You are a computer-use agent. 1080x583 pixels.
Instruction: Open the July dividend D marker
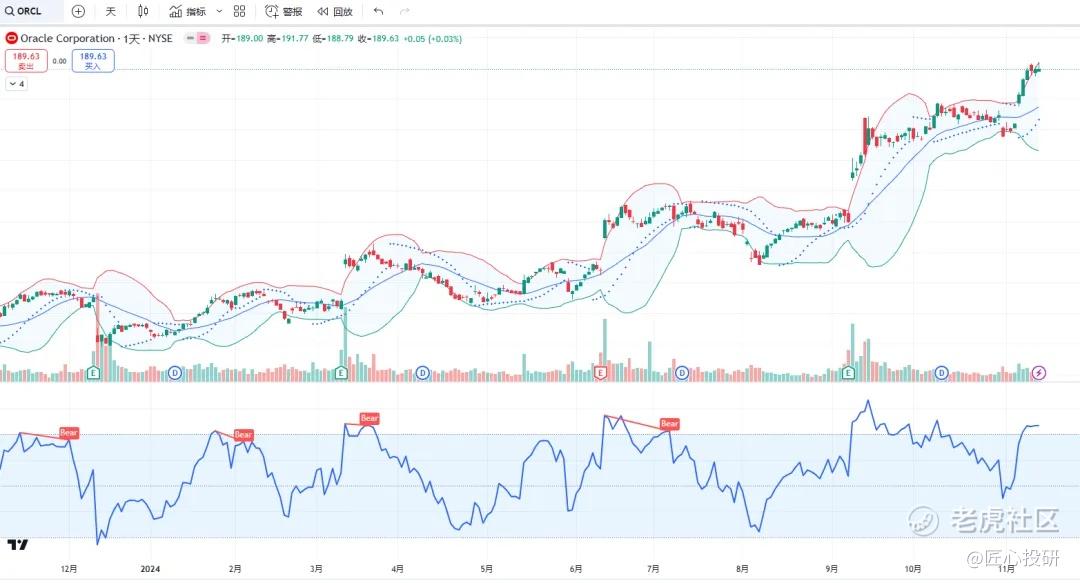pyautogui.click(x=682, y=373)
